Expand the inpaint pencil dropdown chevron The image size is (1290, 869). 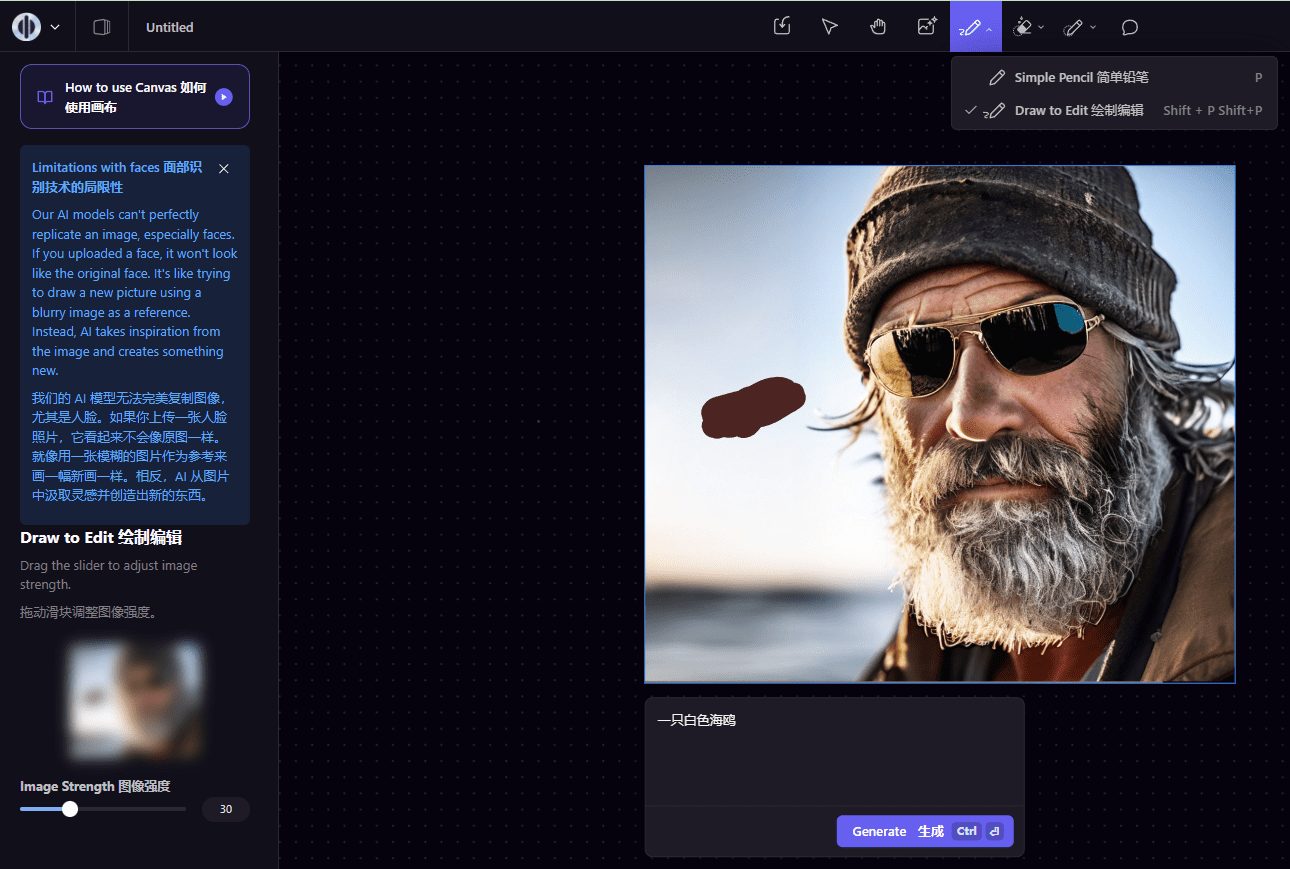click(x=1093, y=27)
